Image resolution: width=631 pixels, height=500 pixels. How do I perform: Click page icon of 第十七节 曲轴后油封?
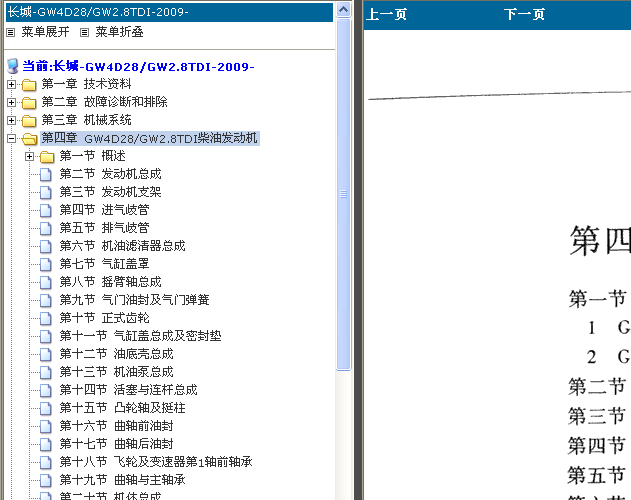coord(46,444)
